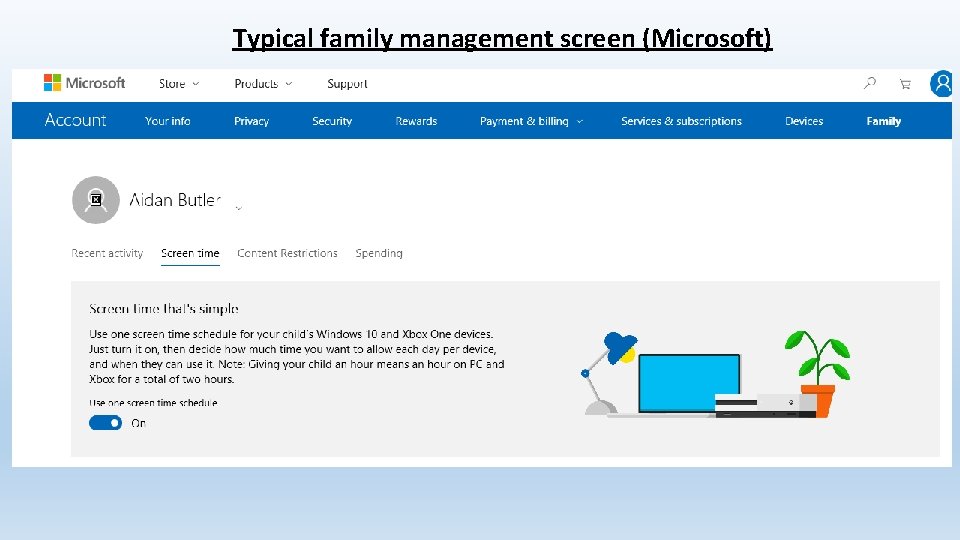Open the Security section

[x=332, y=121]
